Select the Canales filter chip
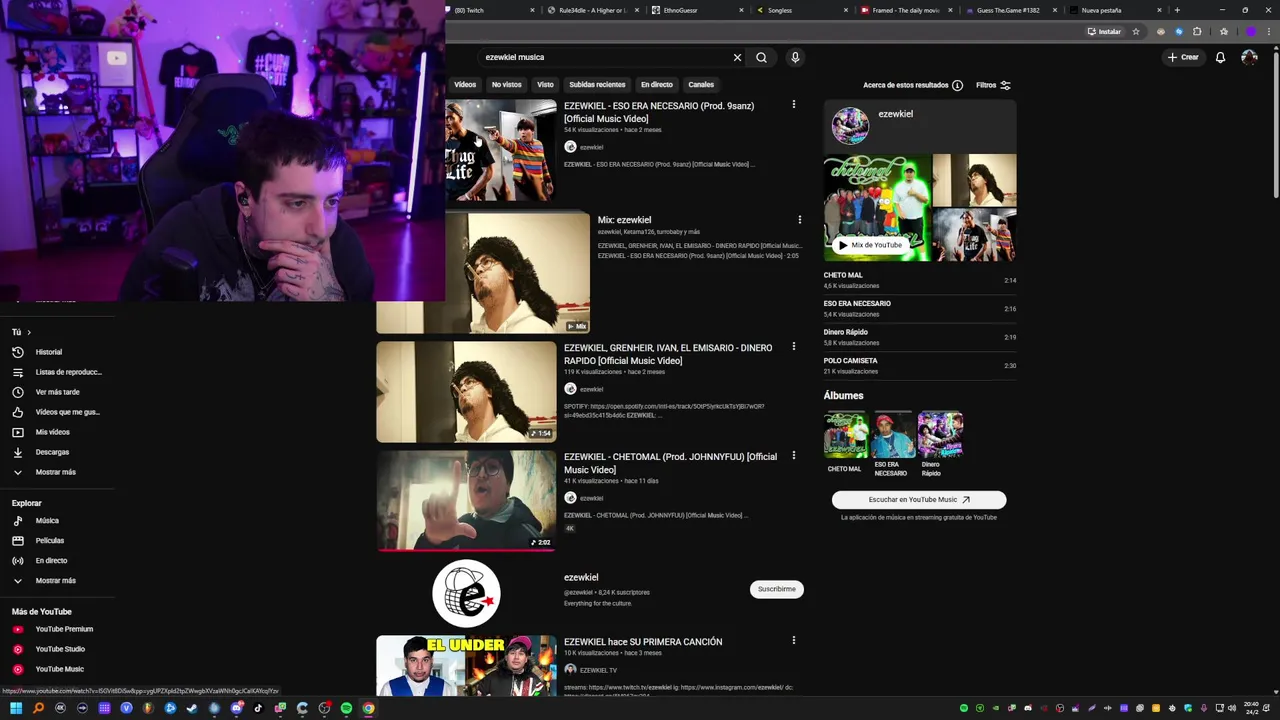This screenshot has width=1280, height=720. point(701,85)
